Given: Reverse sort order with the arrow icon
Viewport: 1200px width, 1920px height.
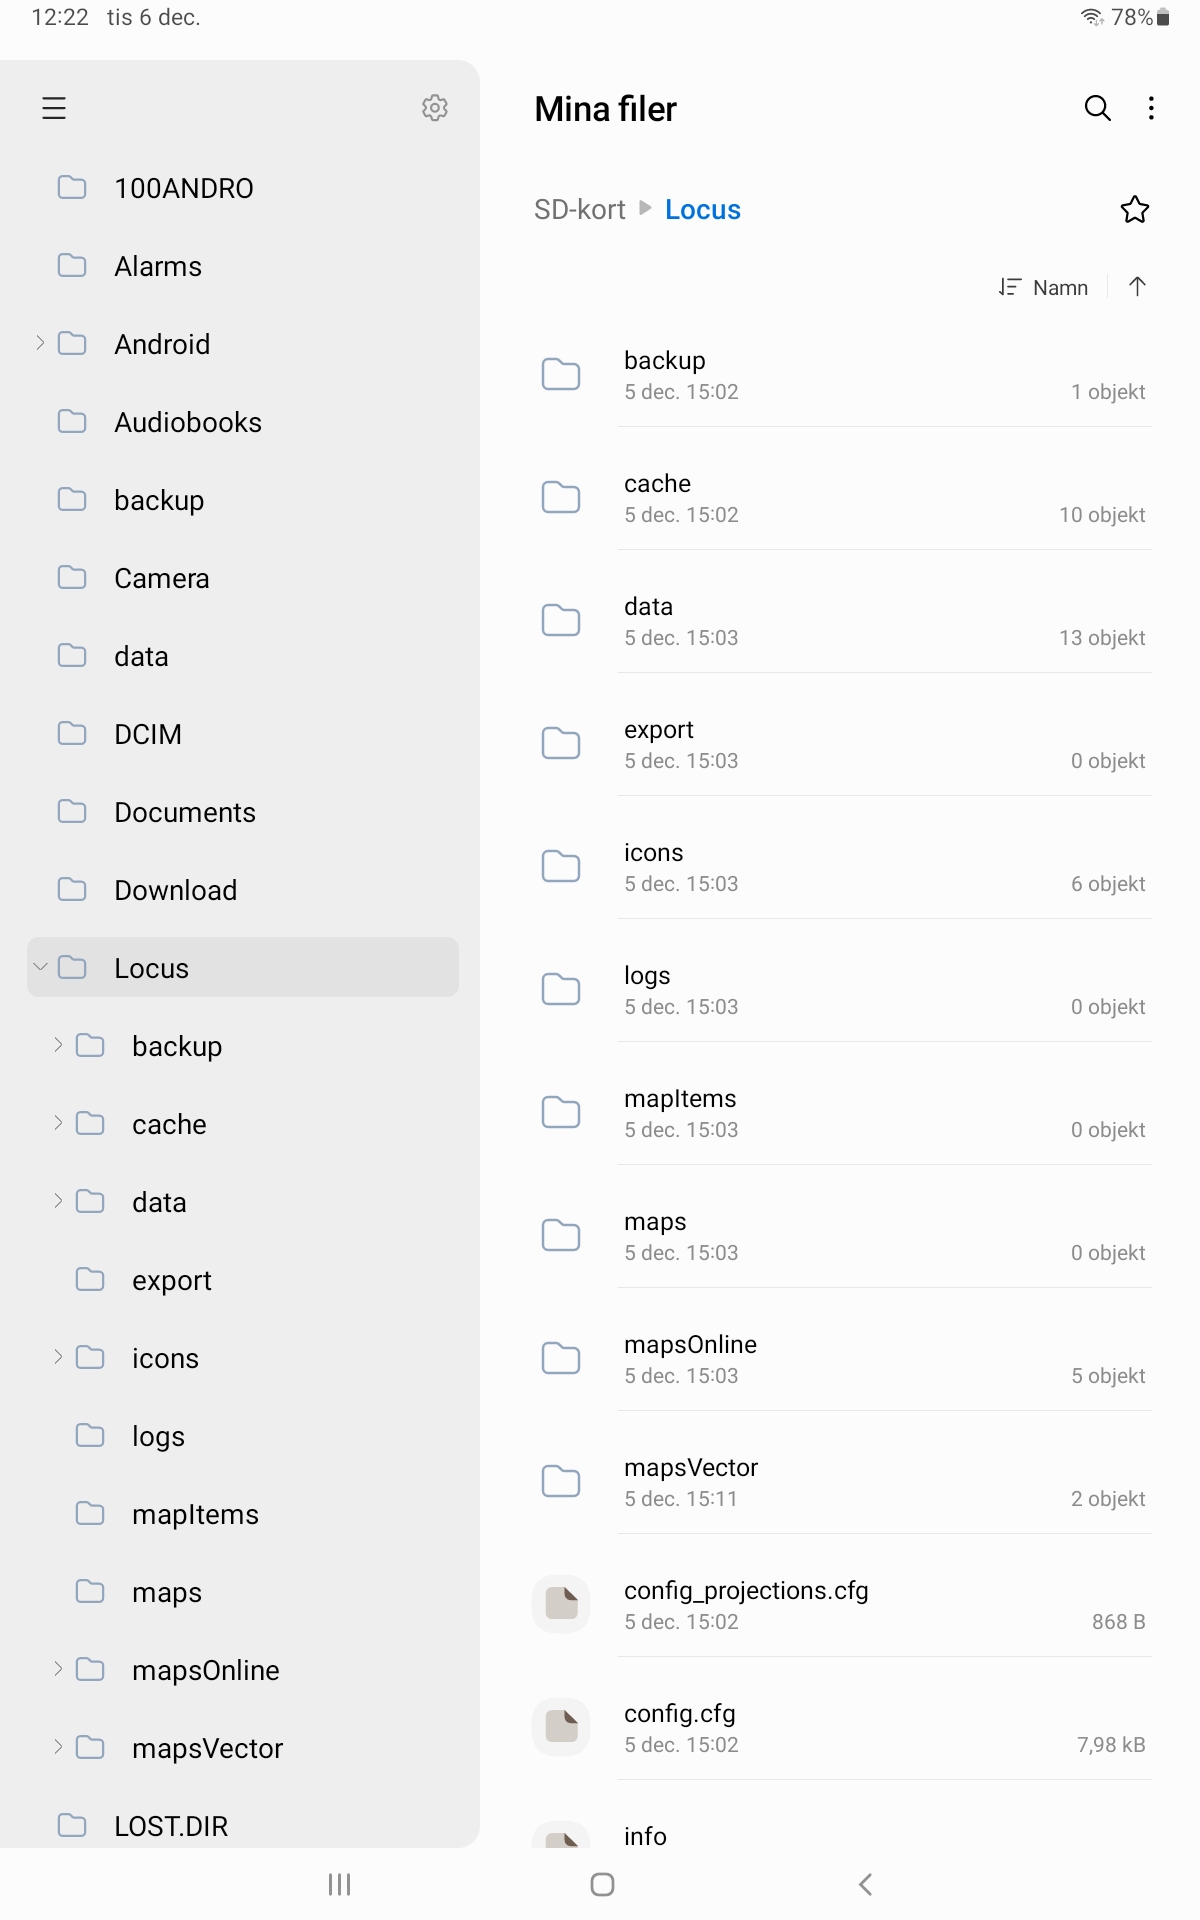Looking at the screenshot, I should click(1137, 287).
